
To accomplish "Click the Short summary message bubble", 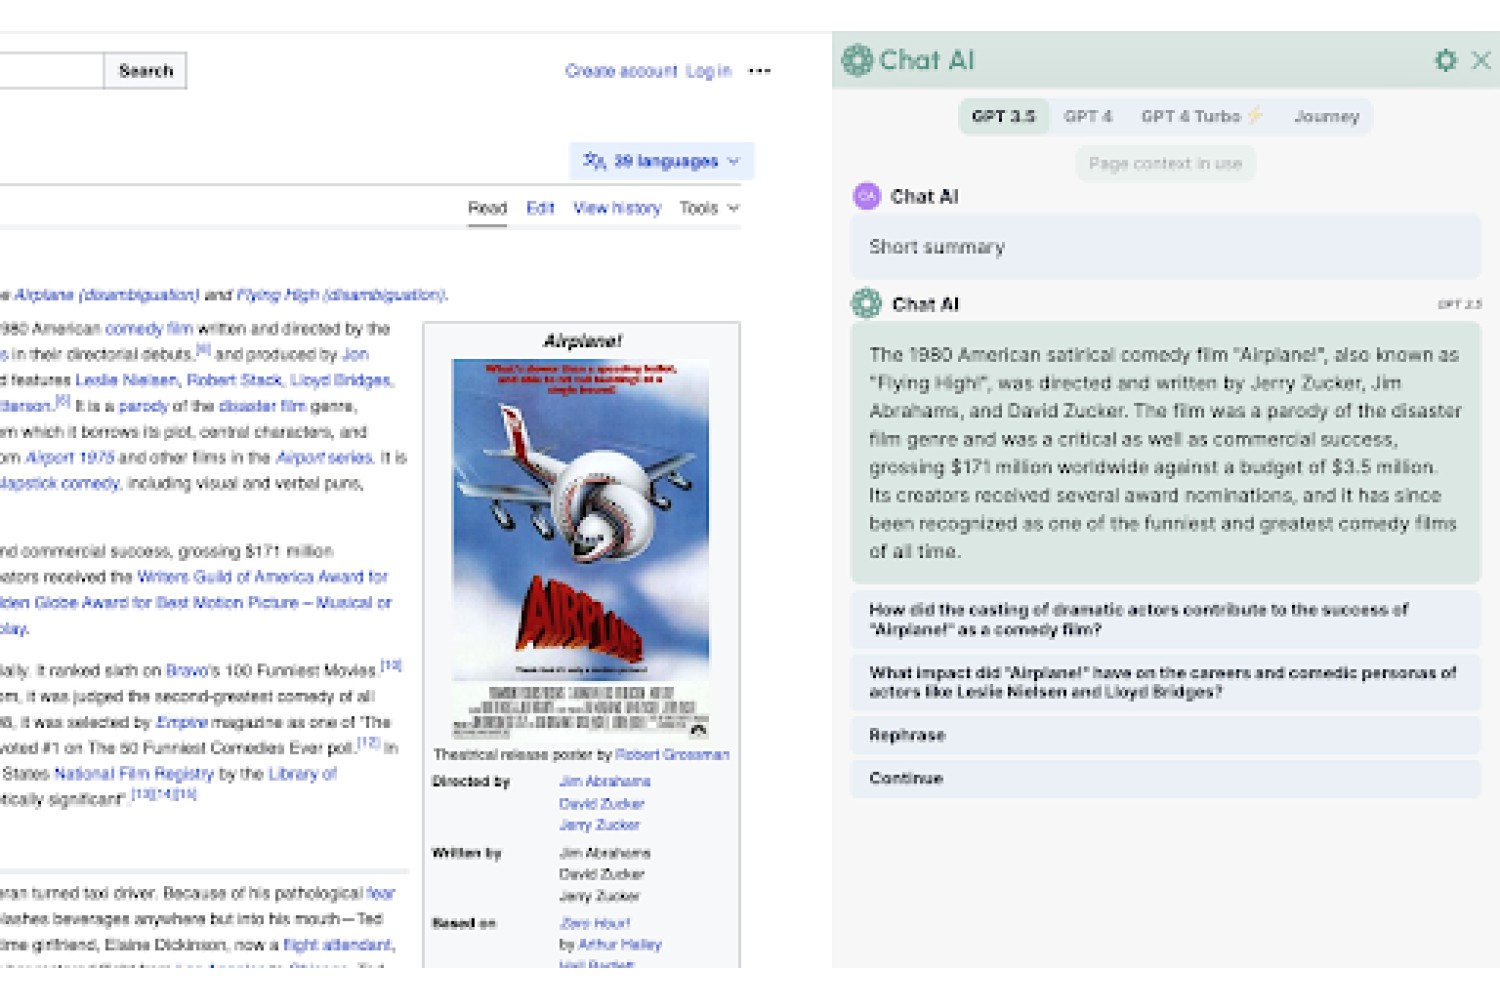I will 1165,247.
